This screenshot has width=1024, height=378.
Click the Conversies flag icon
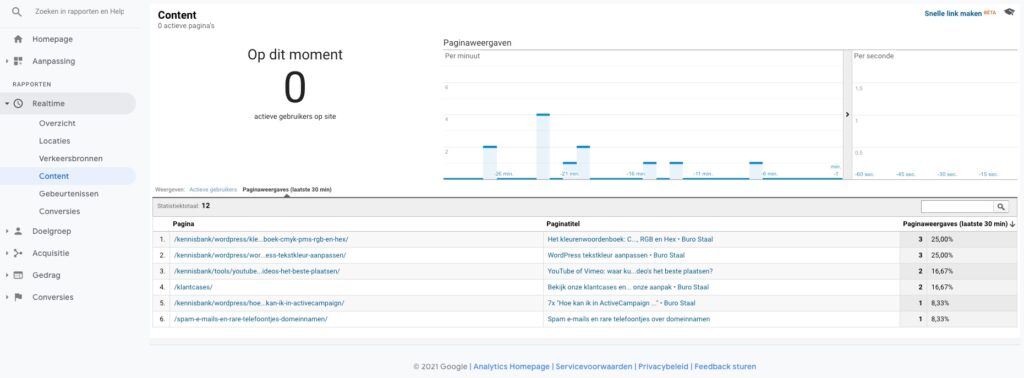tap(18, 297)
